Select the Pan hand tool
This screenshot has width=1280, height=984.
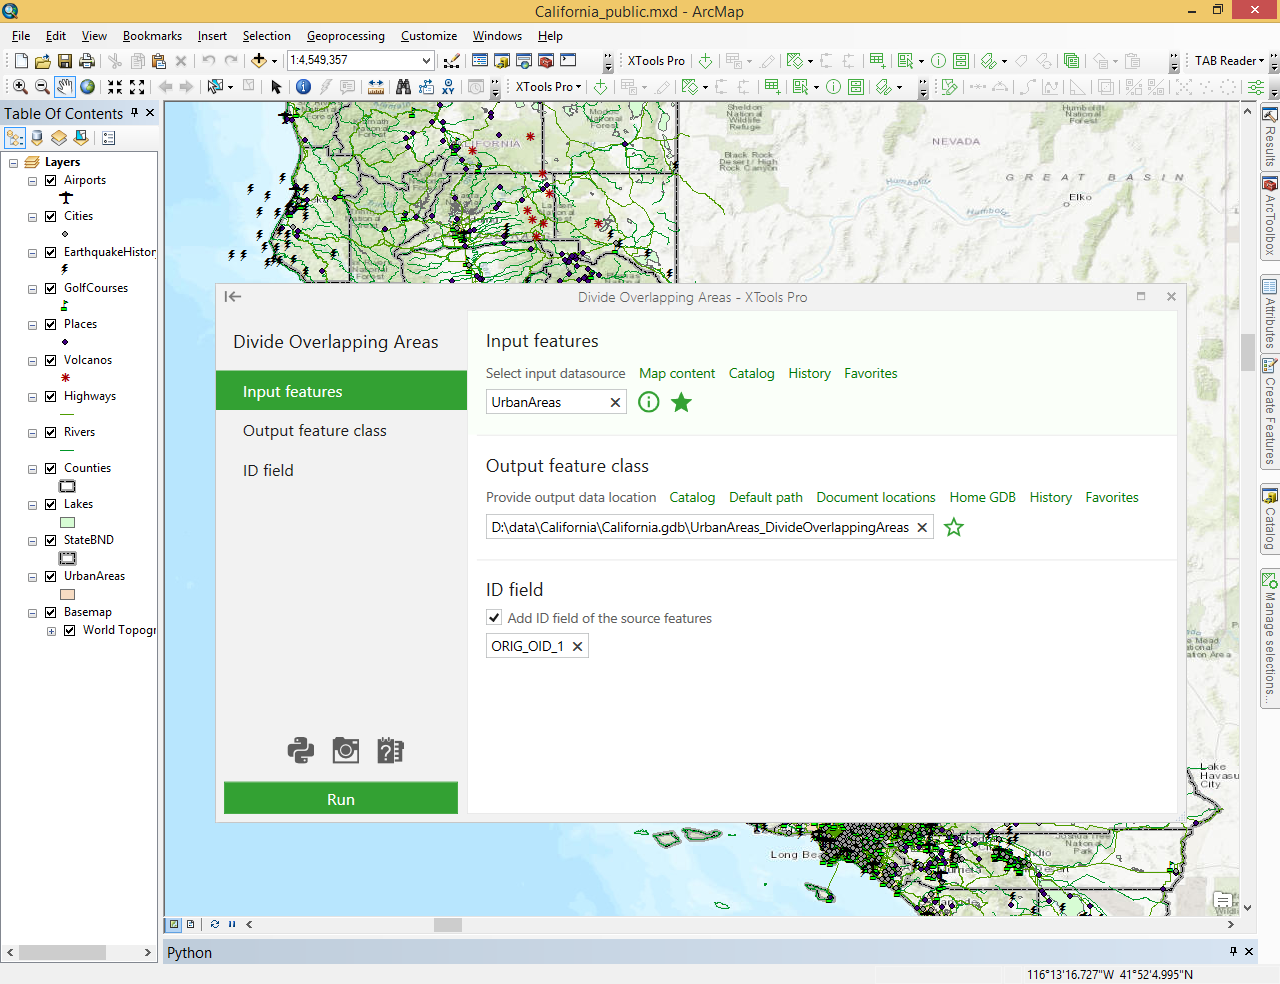click(65, 87)
